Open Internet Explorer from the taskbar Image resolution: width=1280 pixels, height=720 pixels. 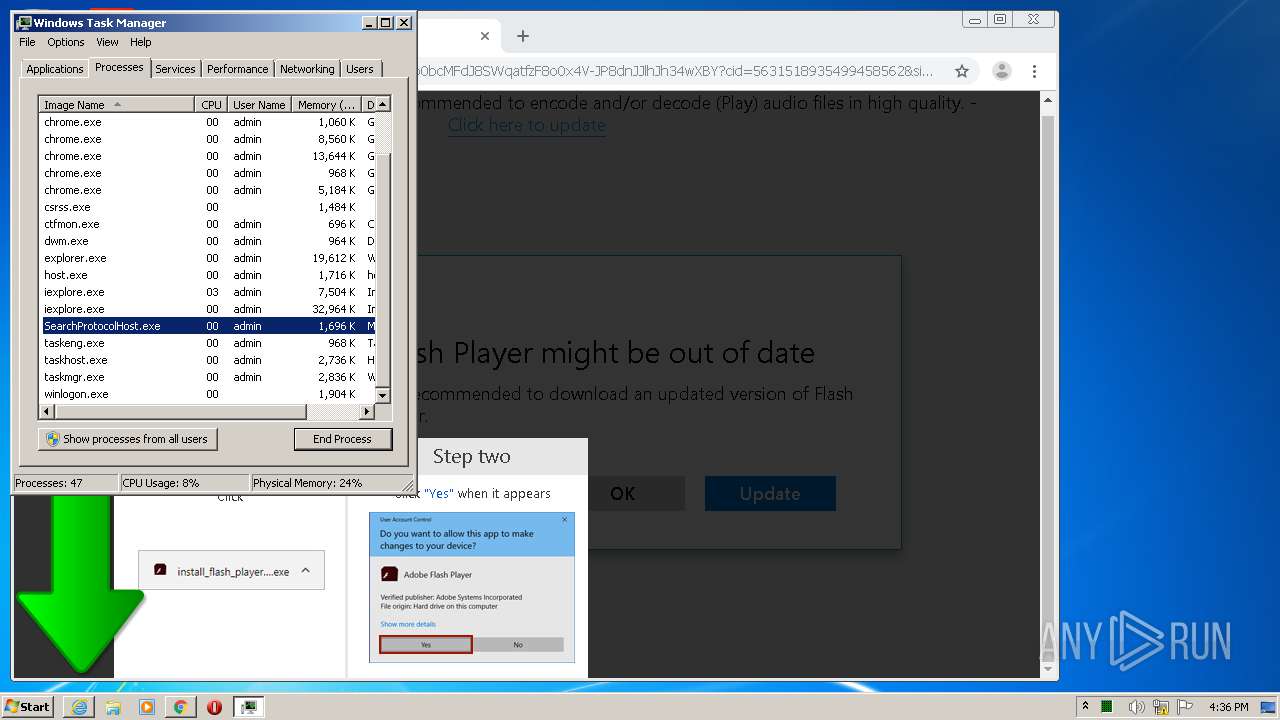[80, 707]
